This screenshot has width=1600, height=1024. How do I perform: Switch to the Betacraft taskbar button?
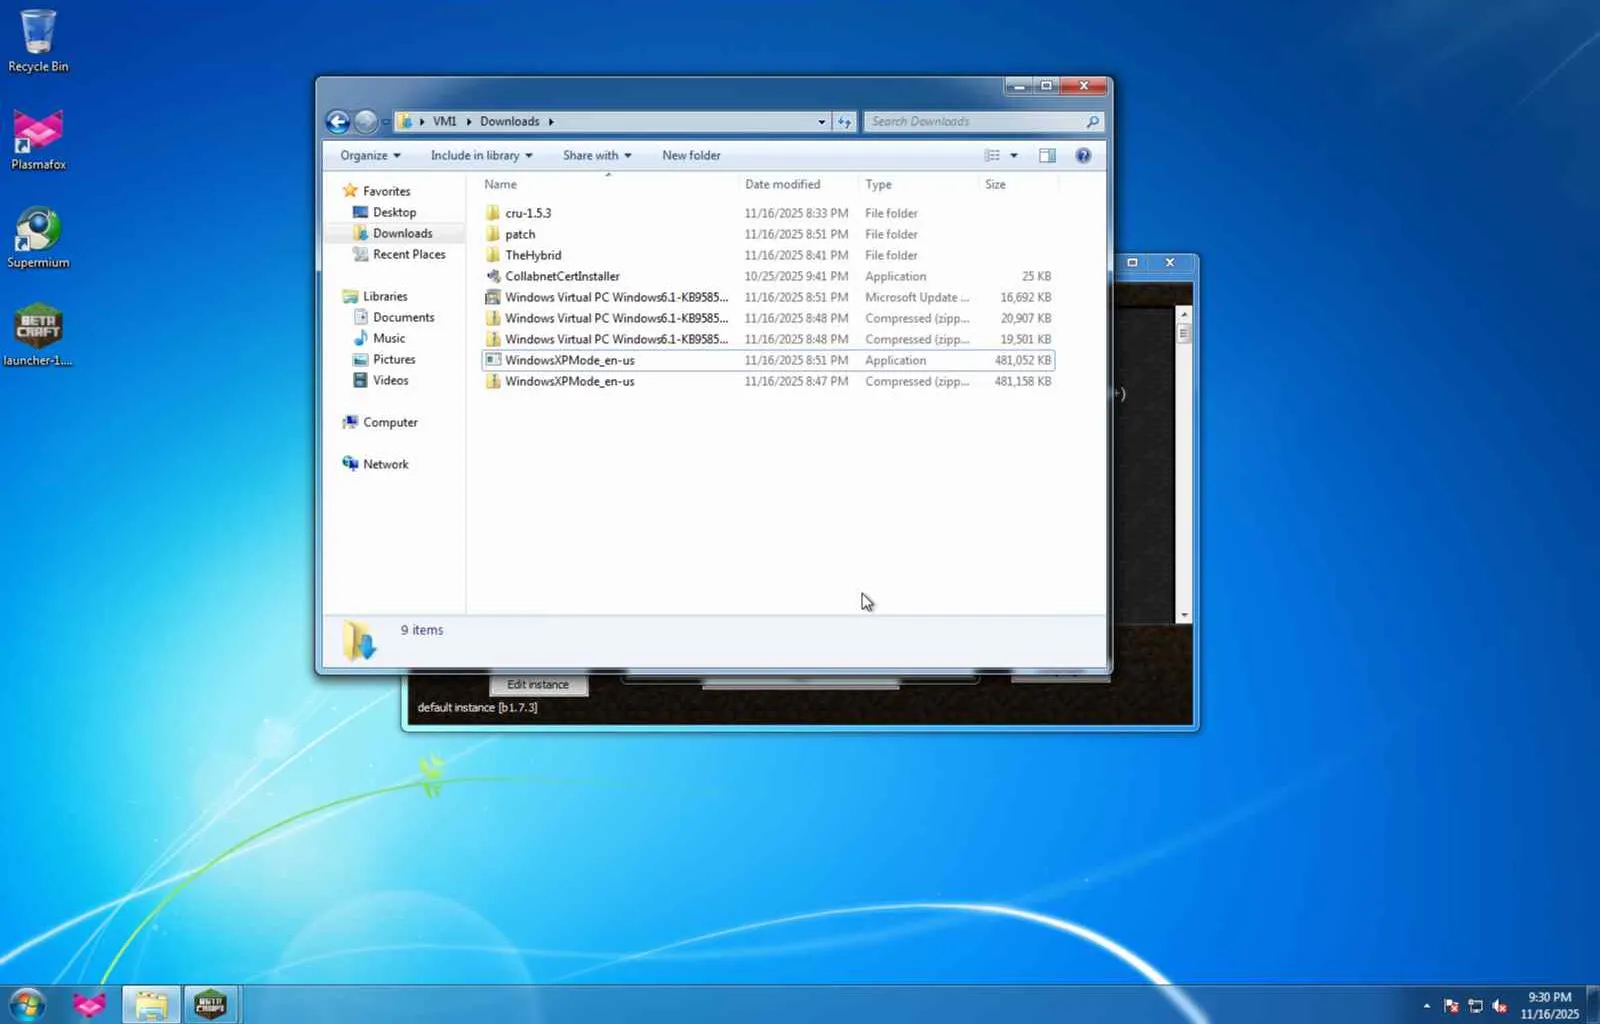[x=210, y=1005]
